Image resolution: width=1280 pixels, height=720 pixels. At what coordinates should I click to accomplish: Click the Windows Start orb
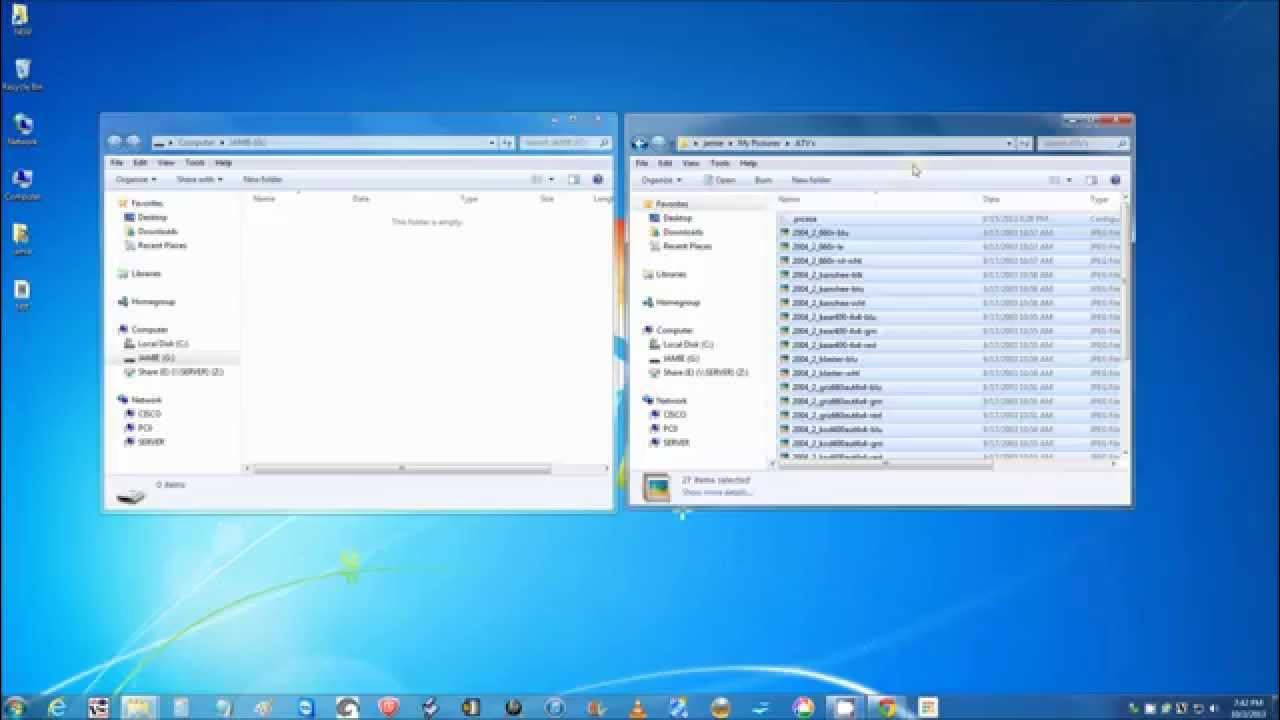[x=16, y=707]
